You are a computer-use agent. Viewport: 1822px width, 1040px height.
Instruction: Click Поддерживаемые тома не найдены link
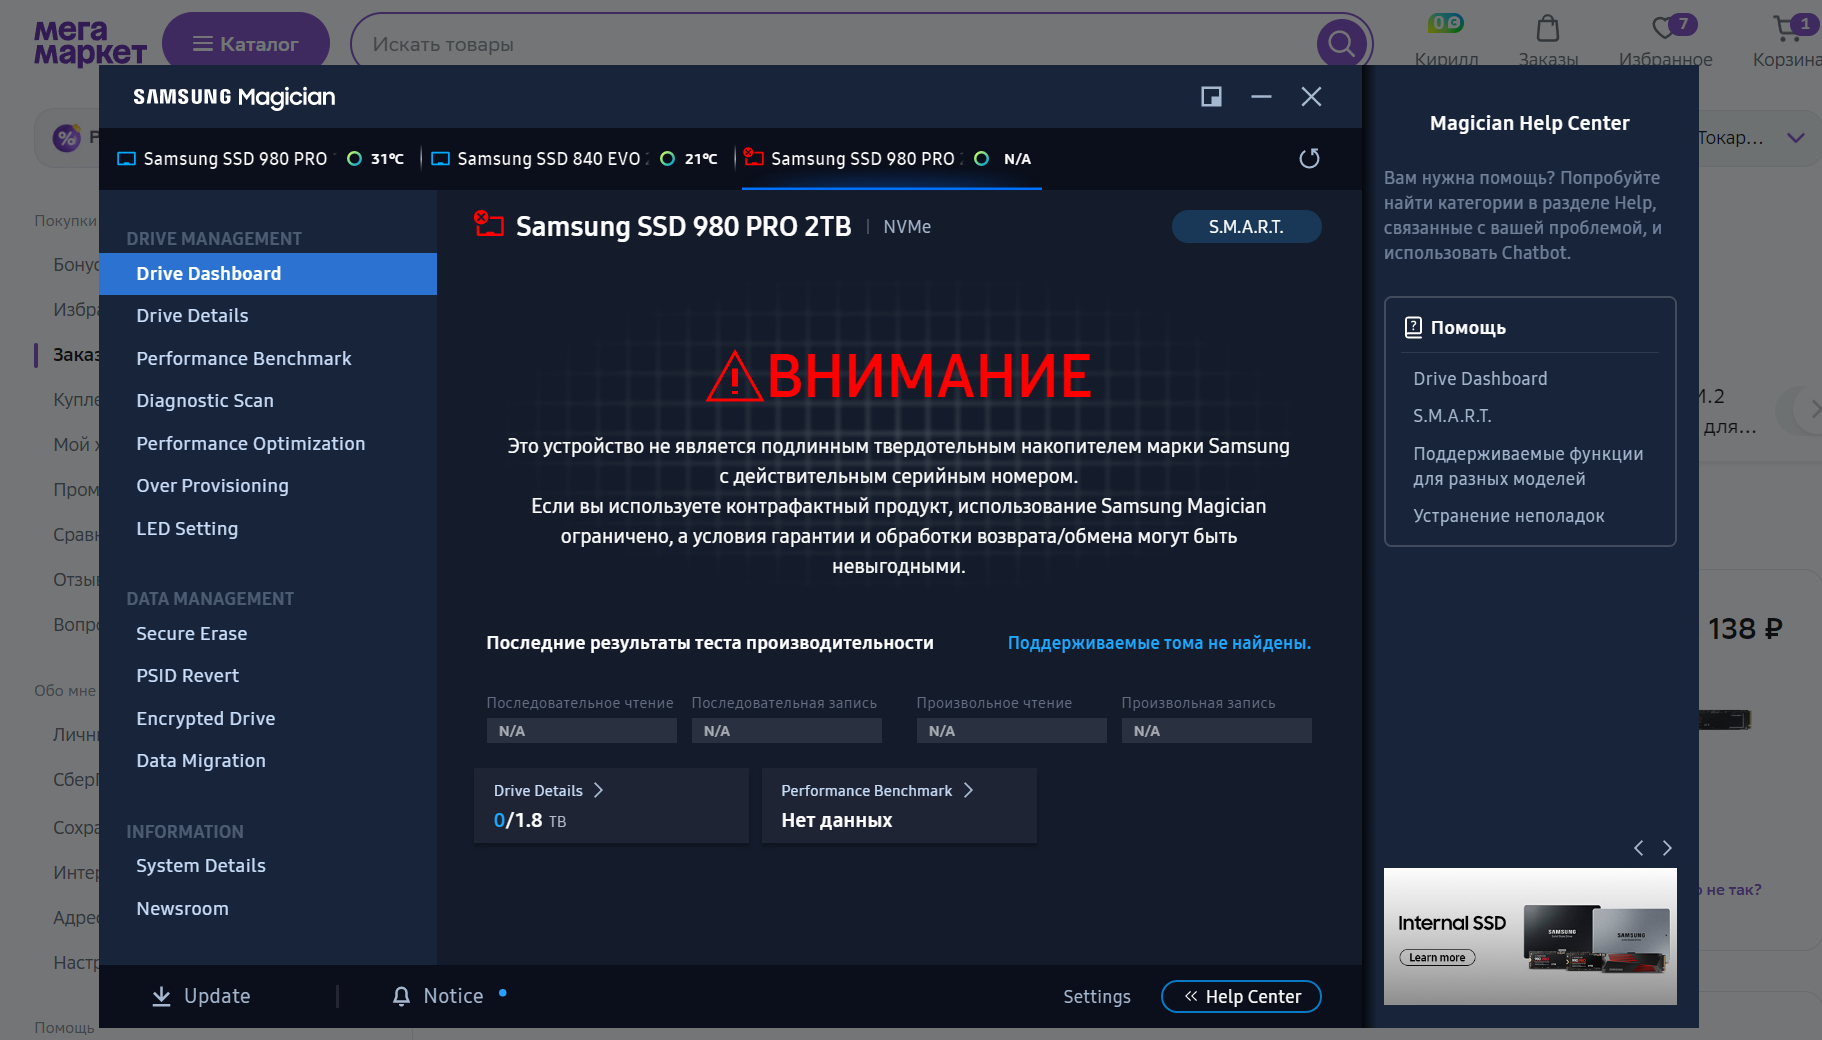tap(1159, 643)
